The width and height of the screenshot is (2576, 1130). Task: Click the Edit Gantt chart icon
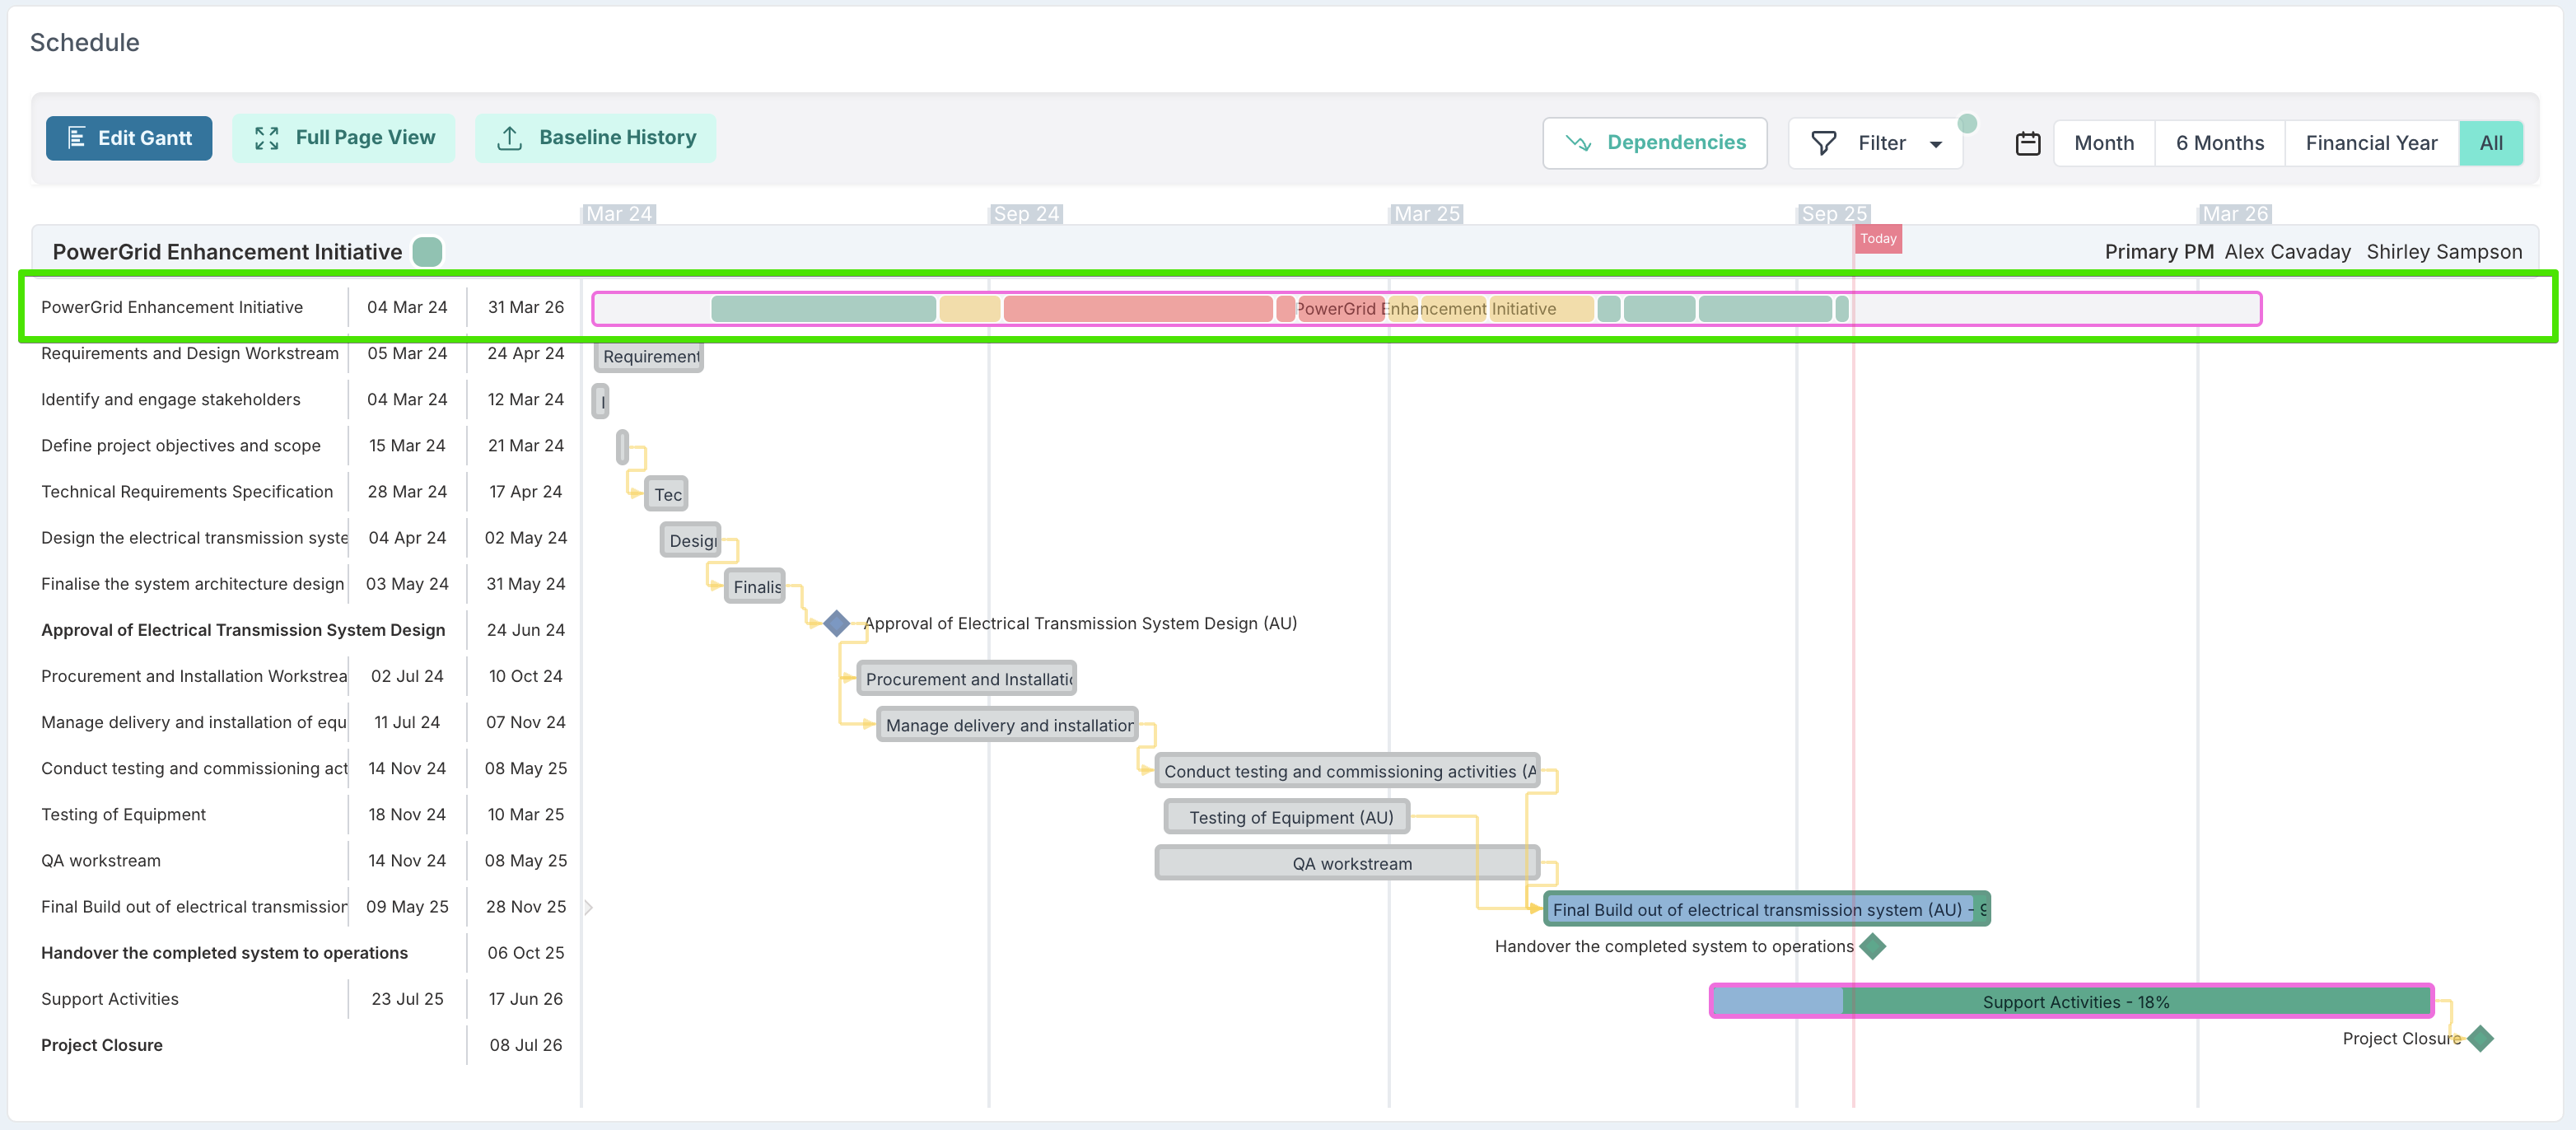[x=76, y=138]
